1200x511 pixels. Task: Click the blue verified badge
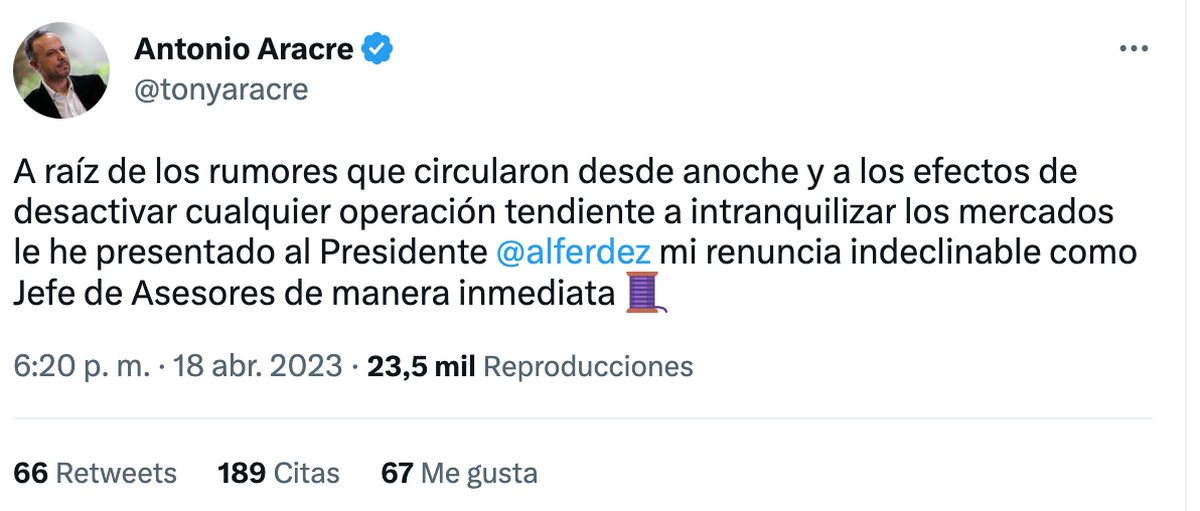[377, 48]
